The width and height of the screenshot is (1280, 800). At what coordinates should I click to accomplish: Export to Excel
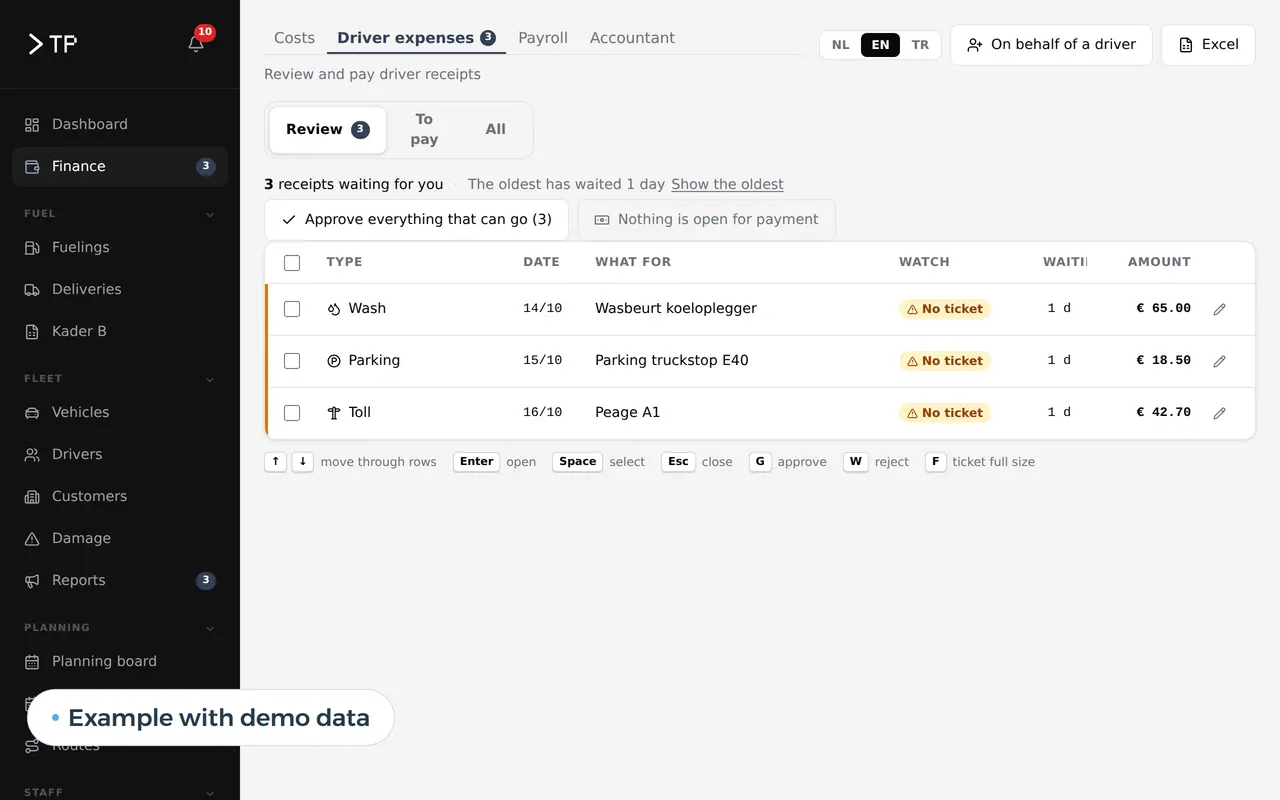pos(1208,45)
